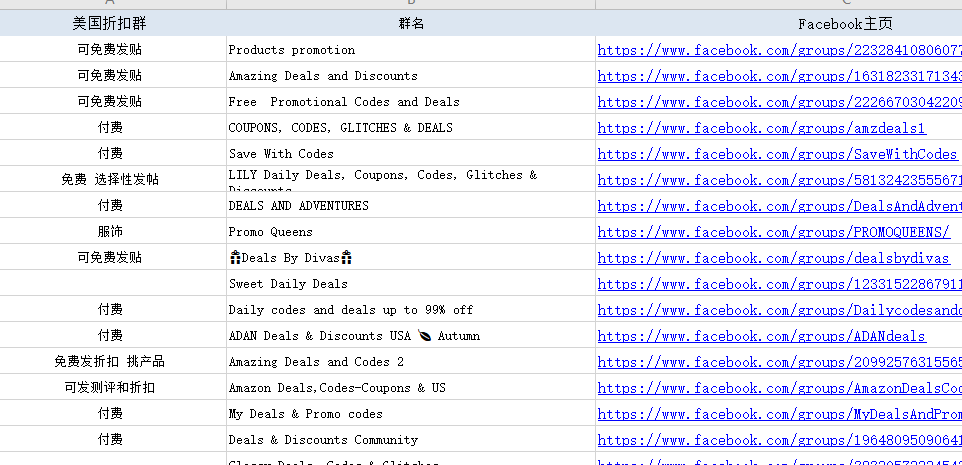The height and width of the screenshot is (465, 962).
Task: Select cell 'Deals & Discounts Community'
Action: point(411,439)
